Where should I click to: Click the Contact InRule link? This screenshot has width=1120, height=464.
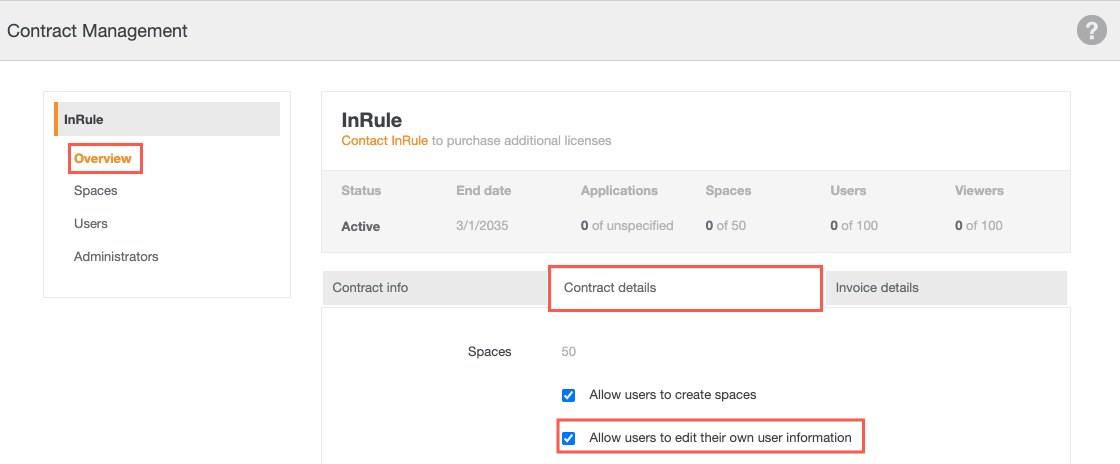384,141
